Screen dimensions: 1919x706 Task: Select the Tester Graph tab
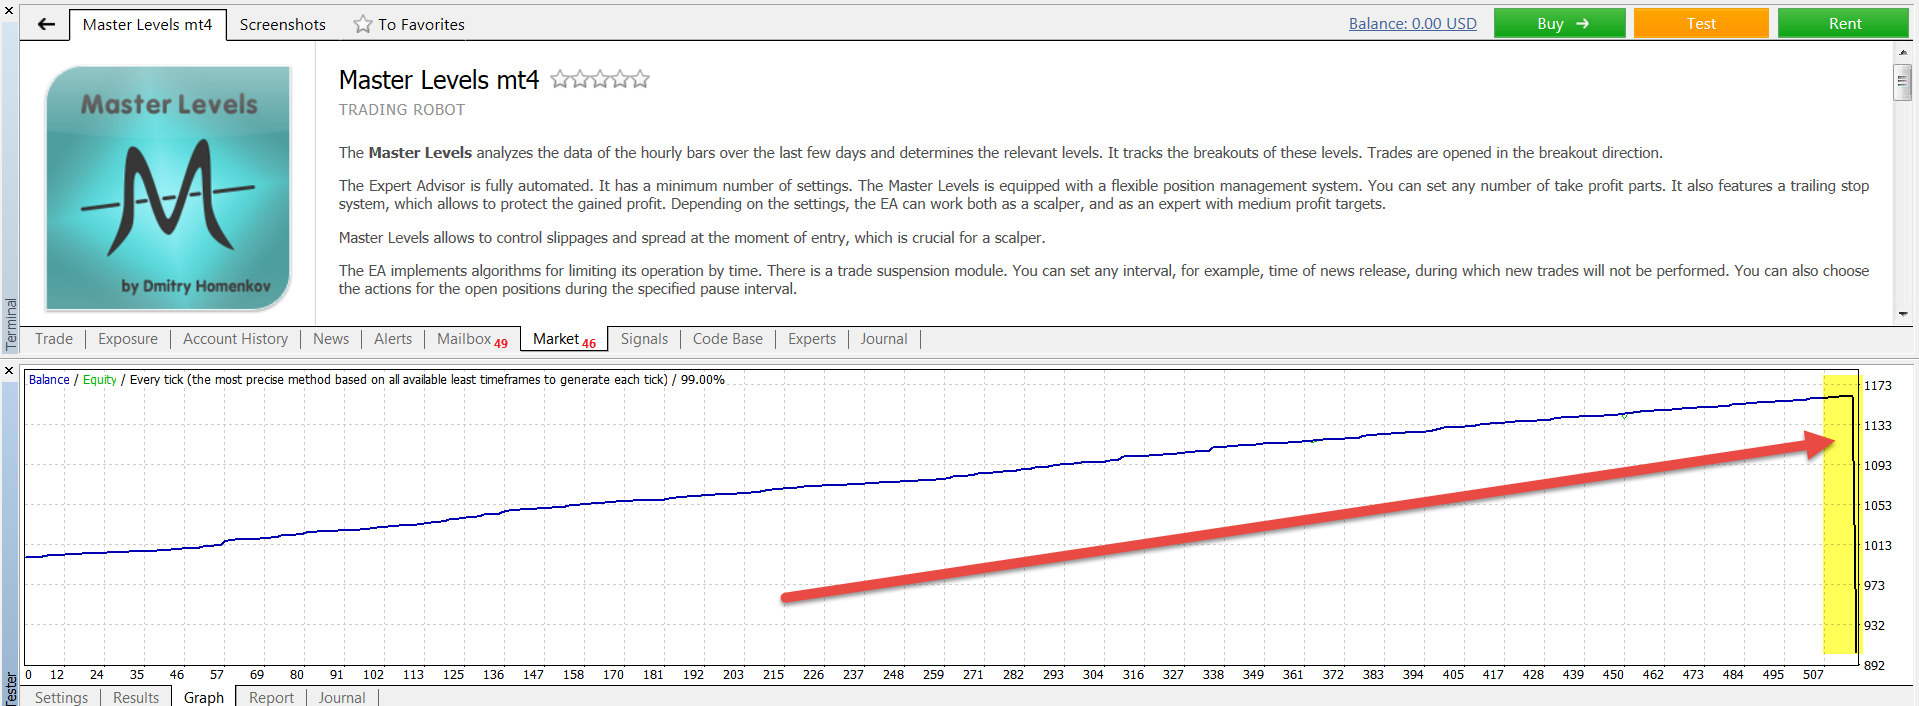tap(204, 697)
